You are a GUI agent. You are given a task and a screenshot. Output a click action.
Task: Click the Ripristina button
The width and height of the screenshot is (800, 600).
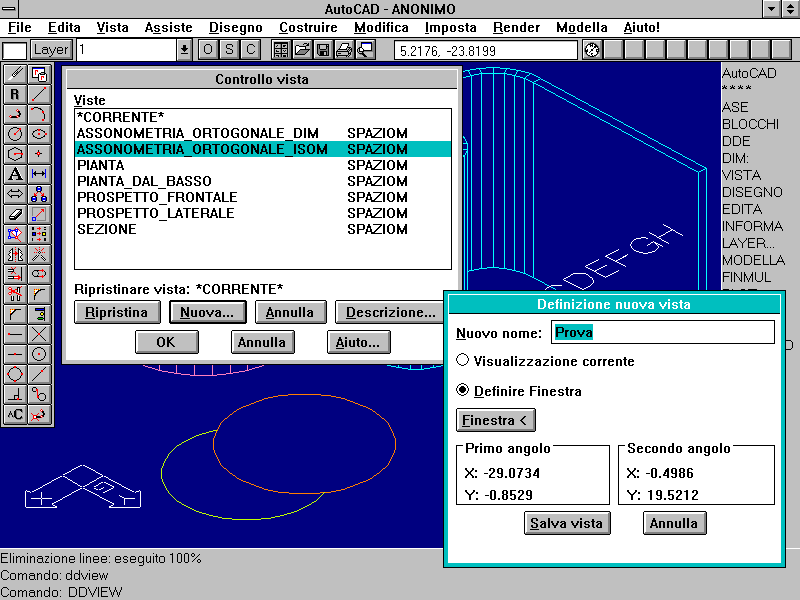pos(117,312)
